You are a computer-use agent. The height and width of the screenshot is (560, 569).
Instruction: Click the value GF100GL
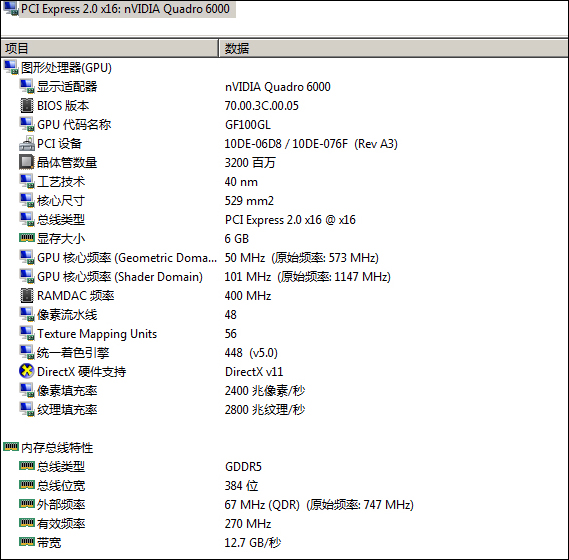coord(248,124)
